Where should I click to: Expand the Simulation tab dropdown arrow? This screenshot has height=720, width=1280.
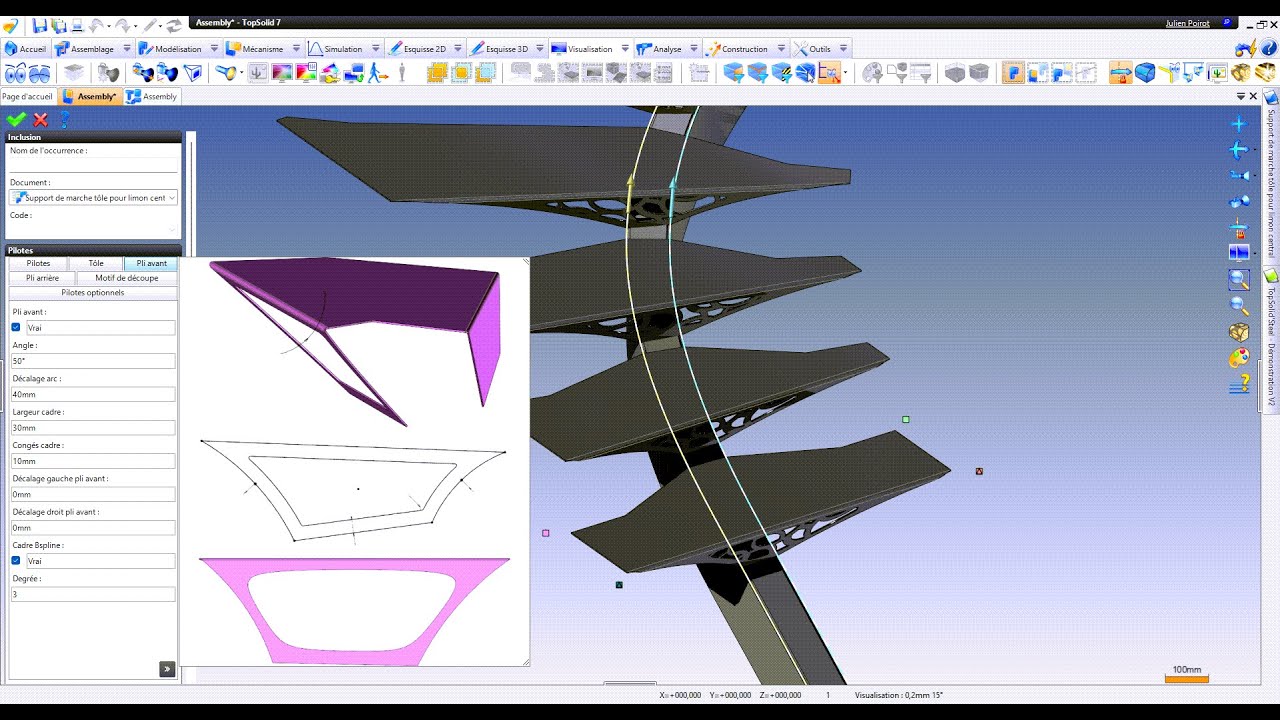click(x=376, y=48)
